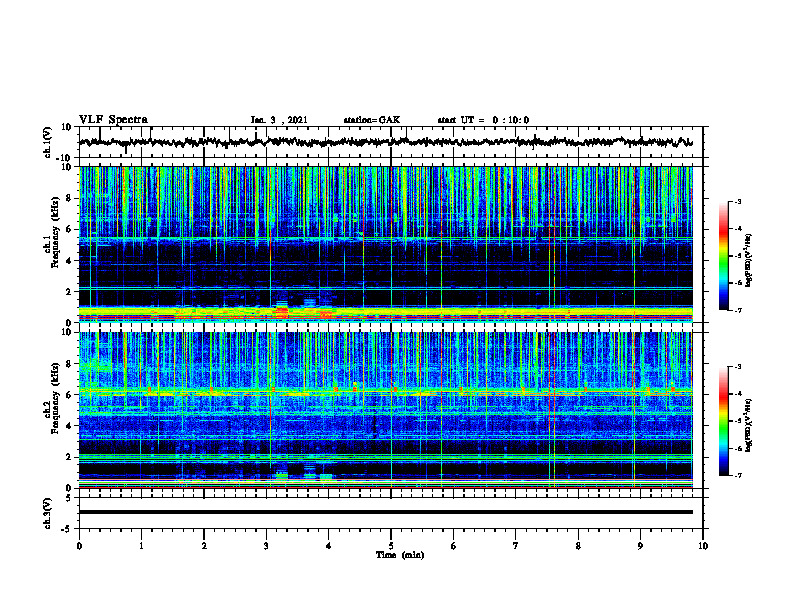
Task: Click the ch.1 spectrogram color bar
Action: tap(724, 256)
